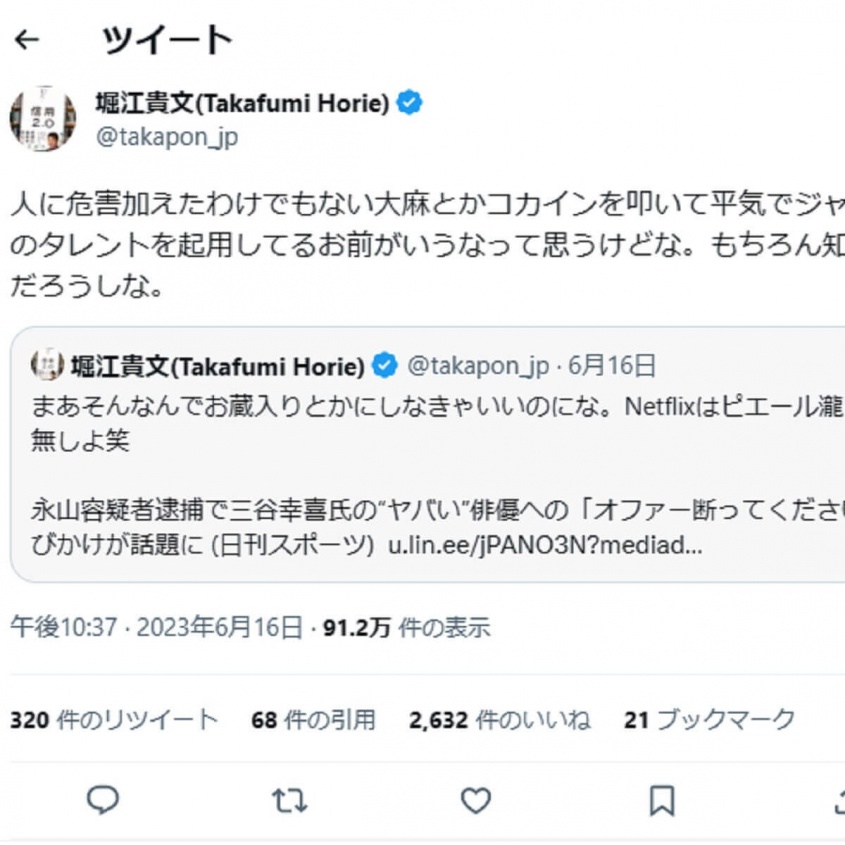Show the 2,632 件のいいね list
Image resolution: width=845 pixels, height=845 pixels.
click(499, 719)
